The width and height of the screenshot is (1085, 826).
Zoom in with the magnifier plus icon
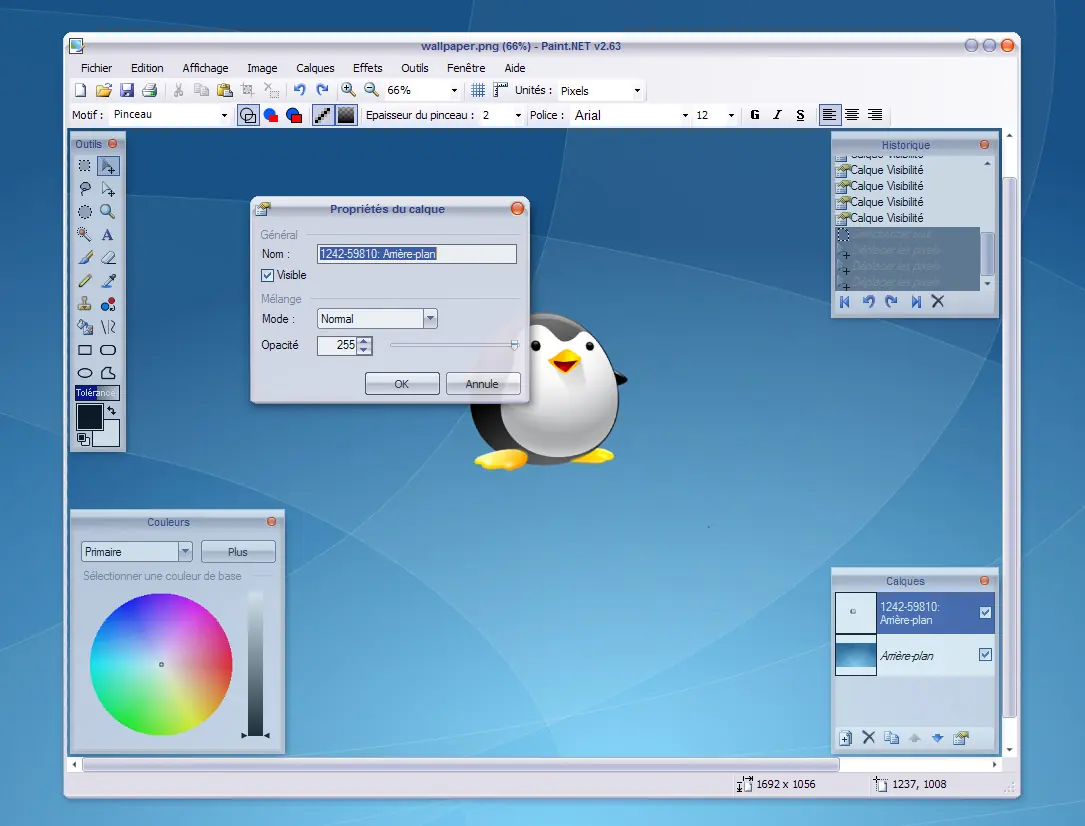click(348, 90)
